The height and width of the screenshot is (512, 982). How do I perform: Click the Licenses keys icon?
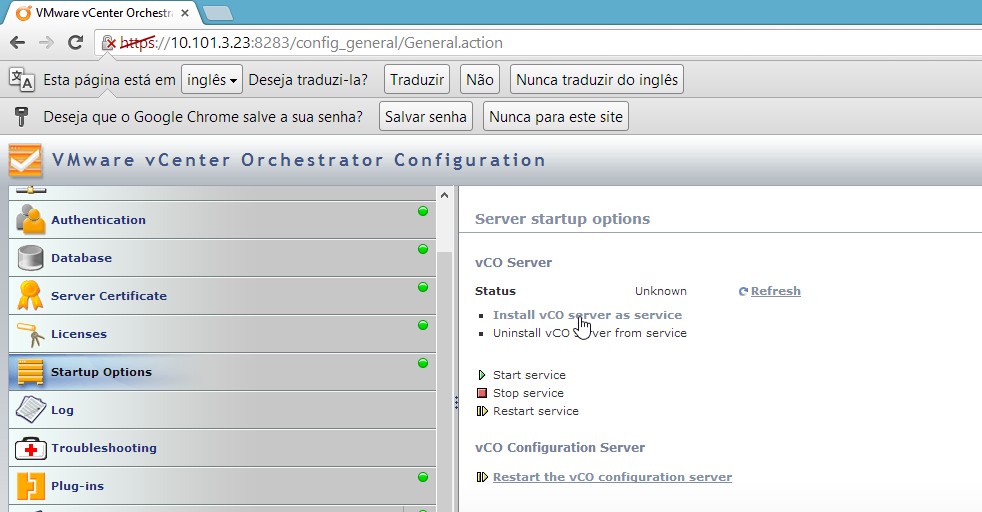31,334
